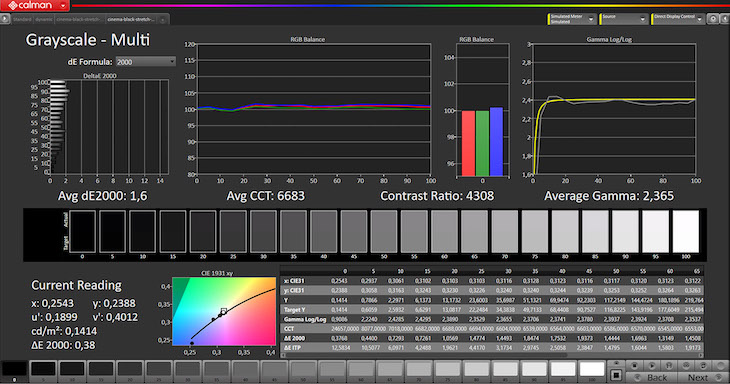Switch to the Standard tab

pyautogui.click(x=22, y=20)
